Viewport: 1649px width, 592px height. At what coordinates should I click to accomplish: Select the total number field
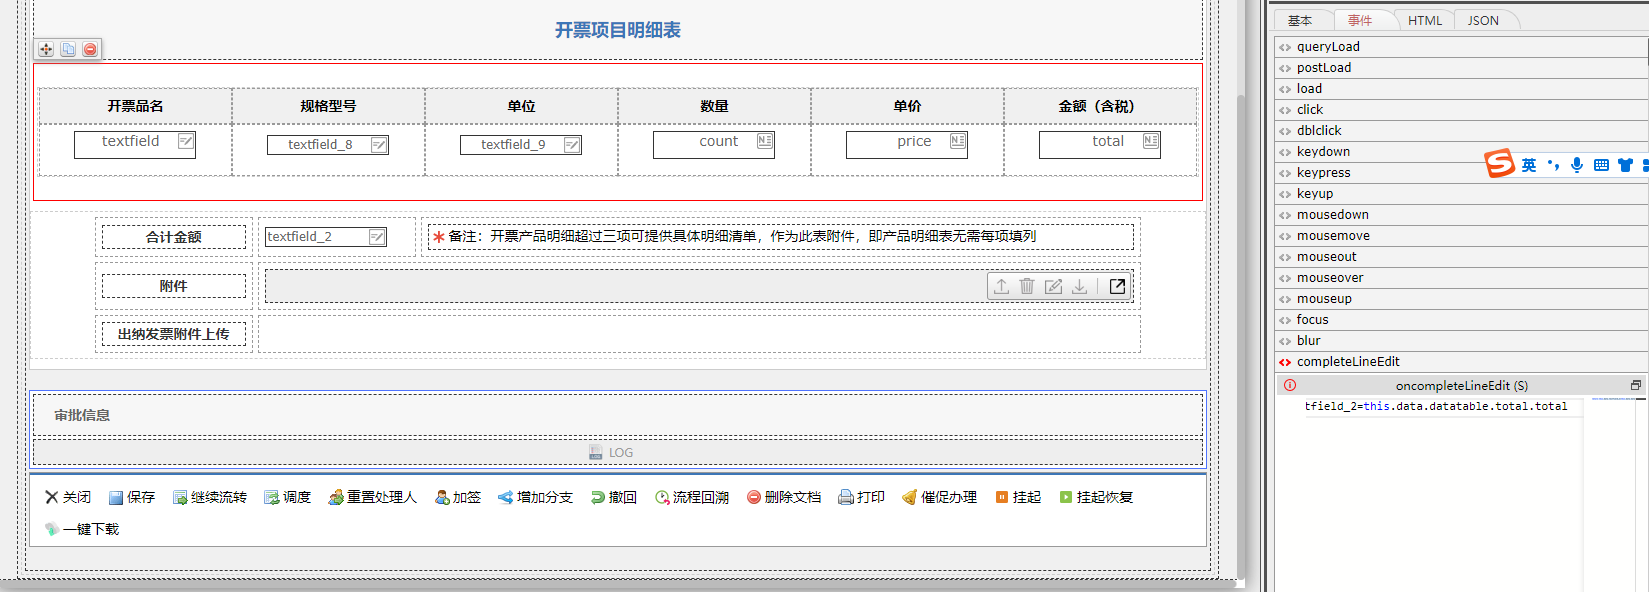[1100, 144]
